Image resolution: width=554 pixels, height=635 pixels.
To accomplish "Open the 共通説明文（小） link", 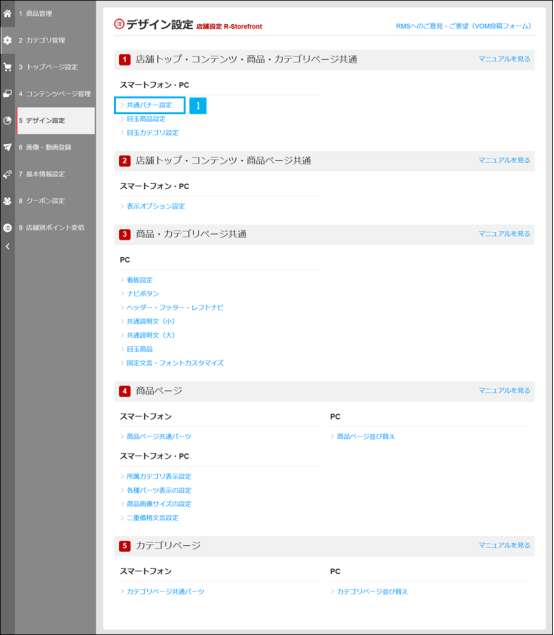I will click(x=151, y=321).
